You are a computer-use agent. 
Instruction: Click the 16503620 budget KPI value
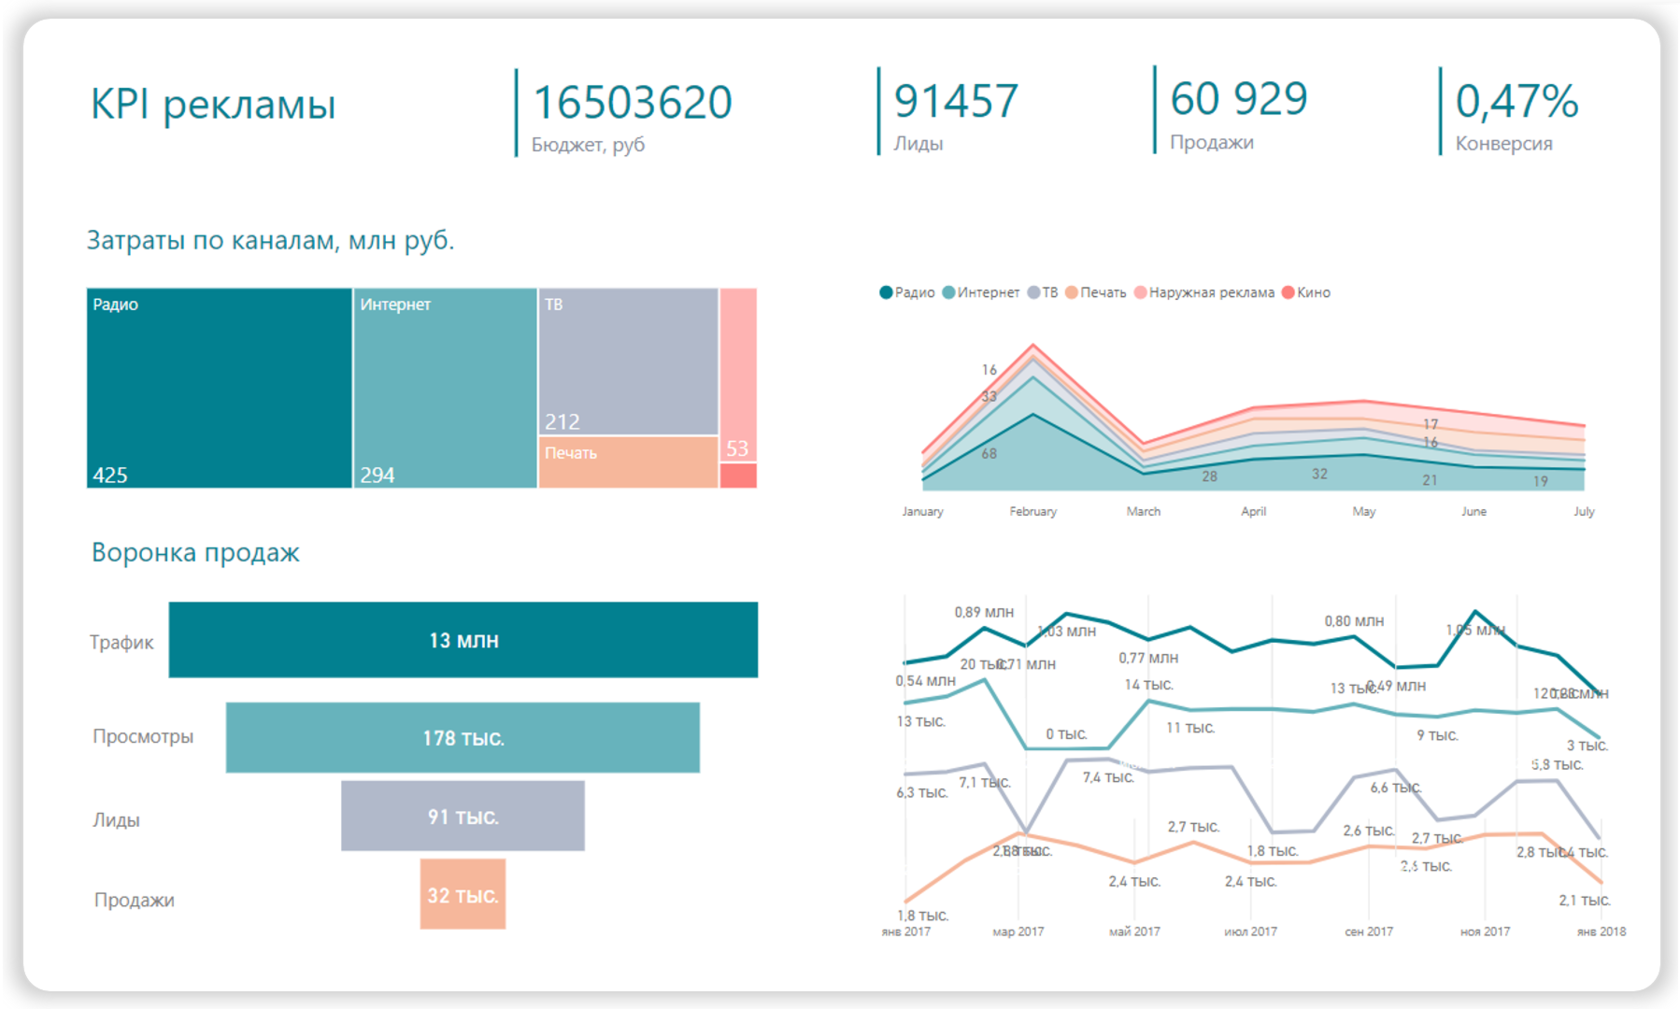point(632,102)
